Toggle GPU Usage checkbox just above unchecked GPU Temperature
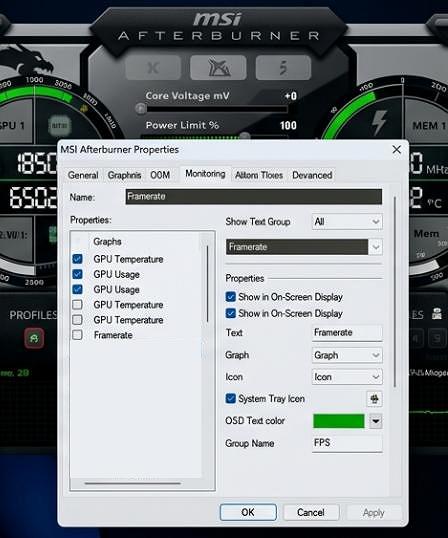 (x=78, y=289)
